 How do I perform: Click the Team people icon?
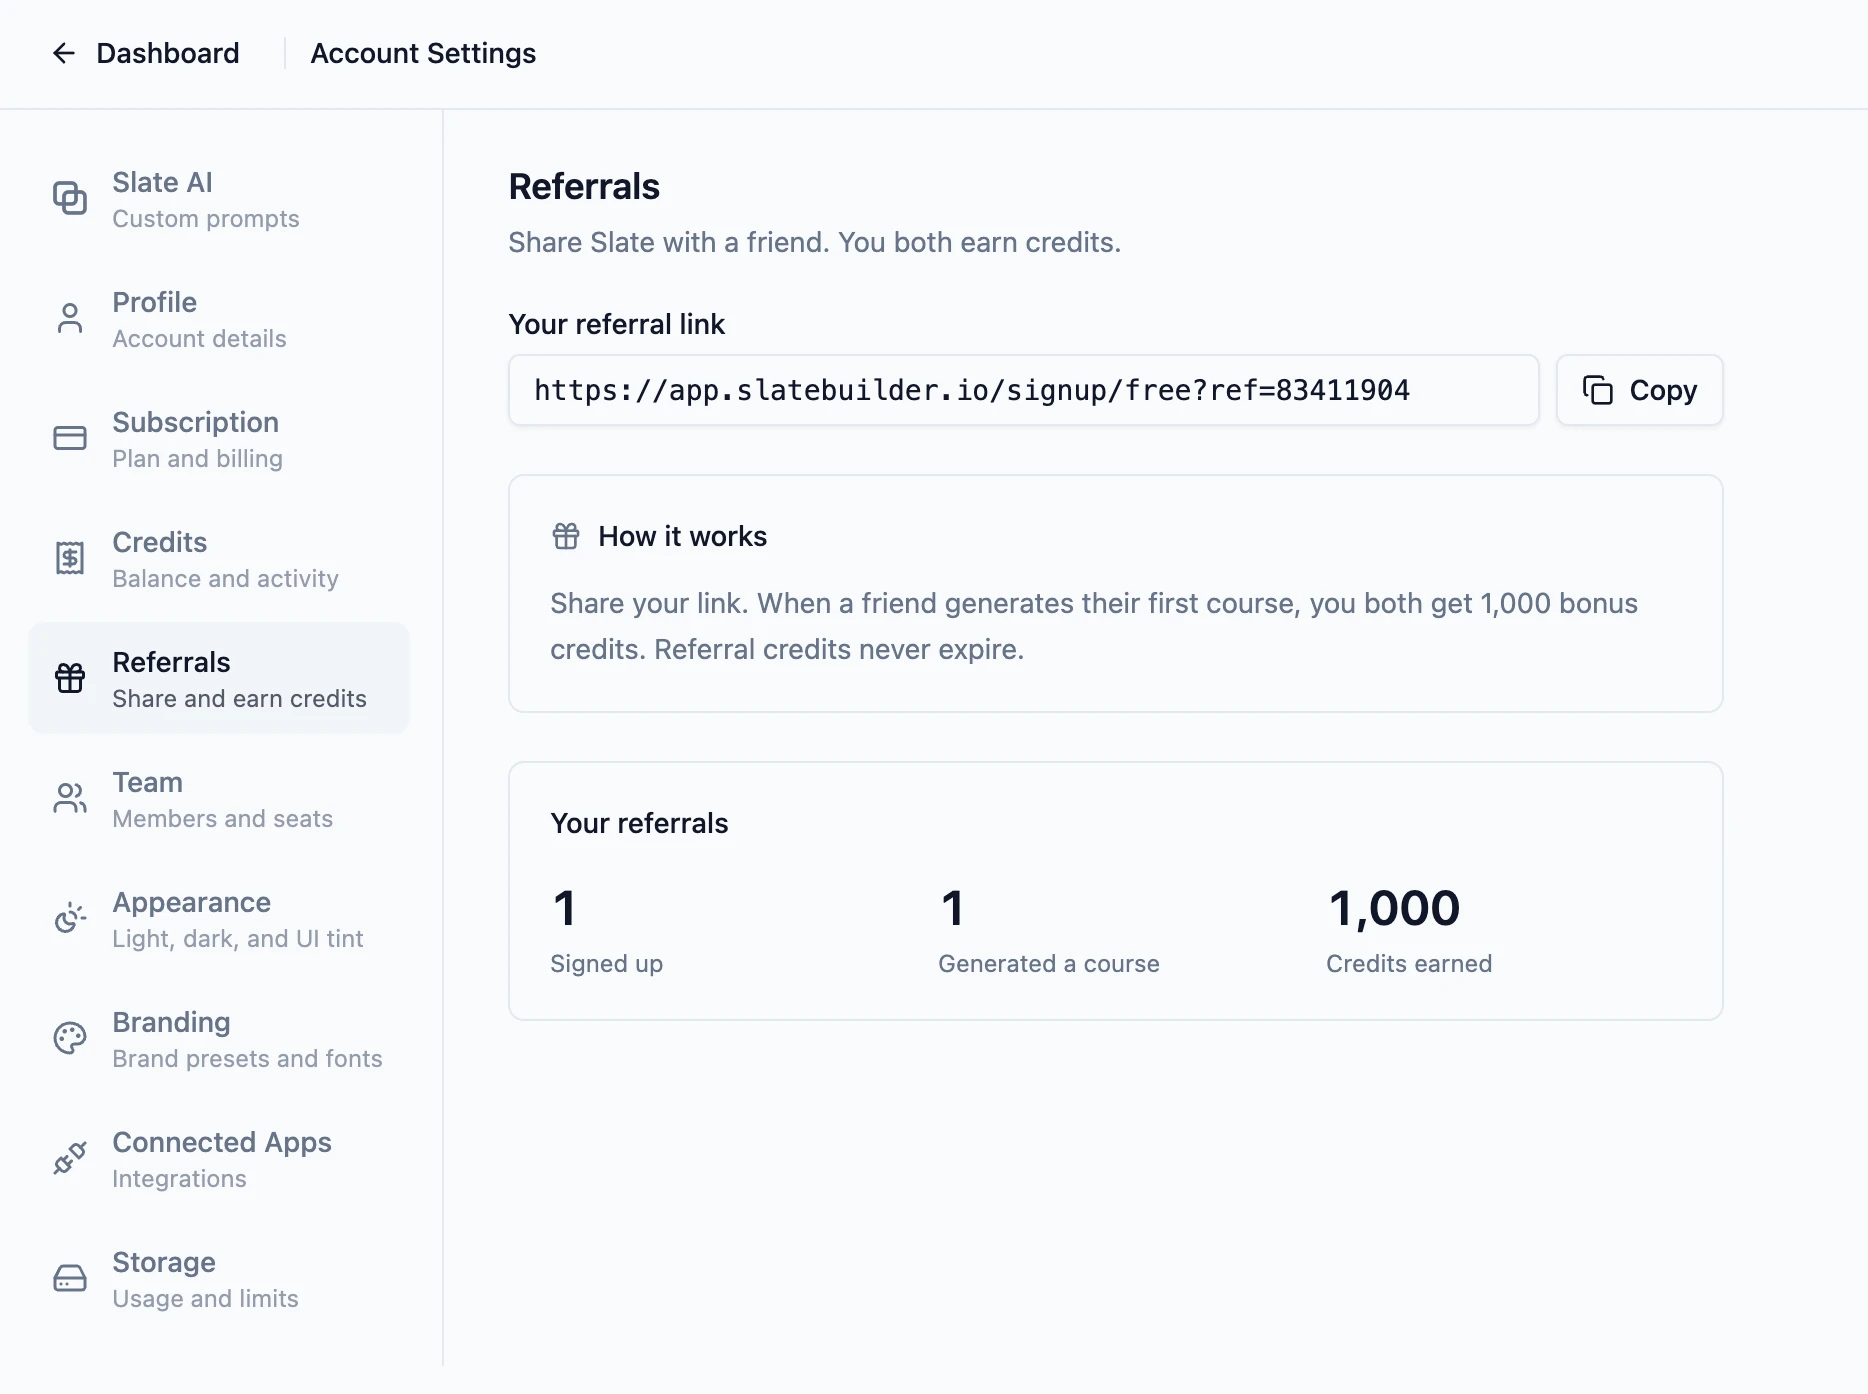(70, 798)
